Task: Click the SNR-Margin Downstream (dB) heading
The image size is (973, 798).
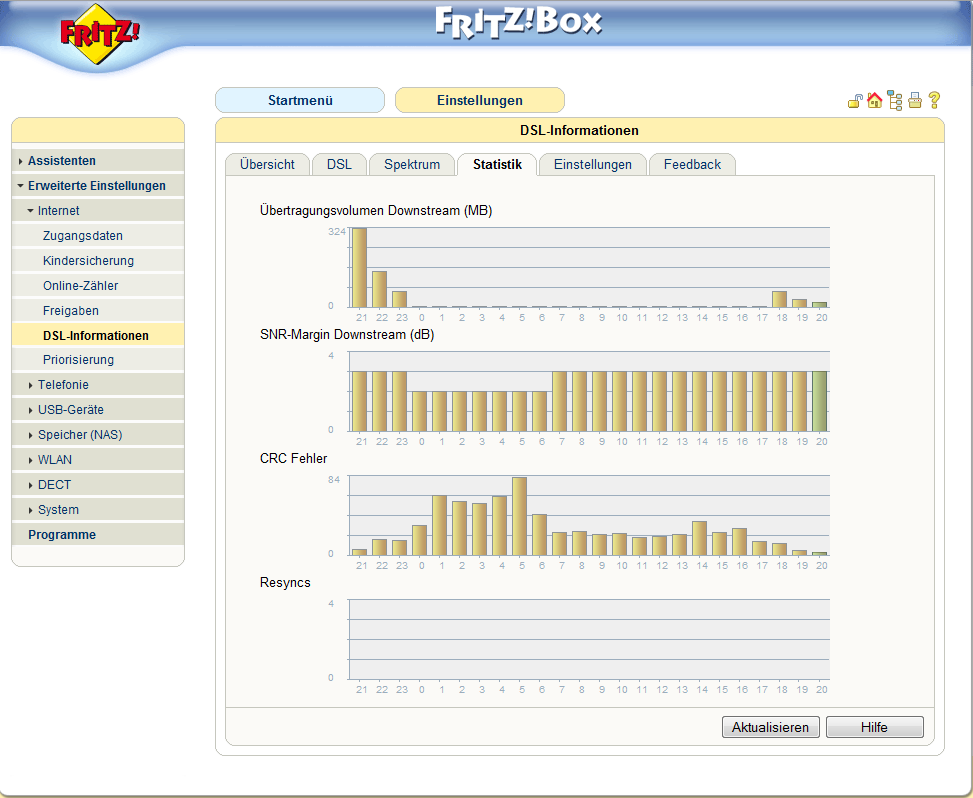Action: (347, 335)
